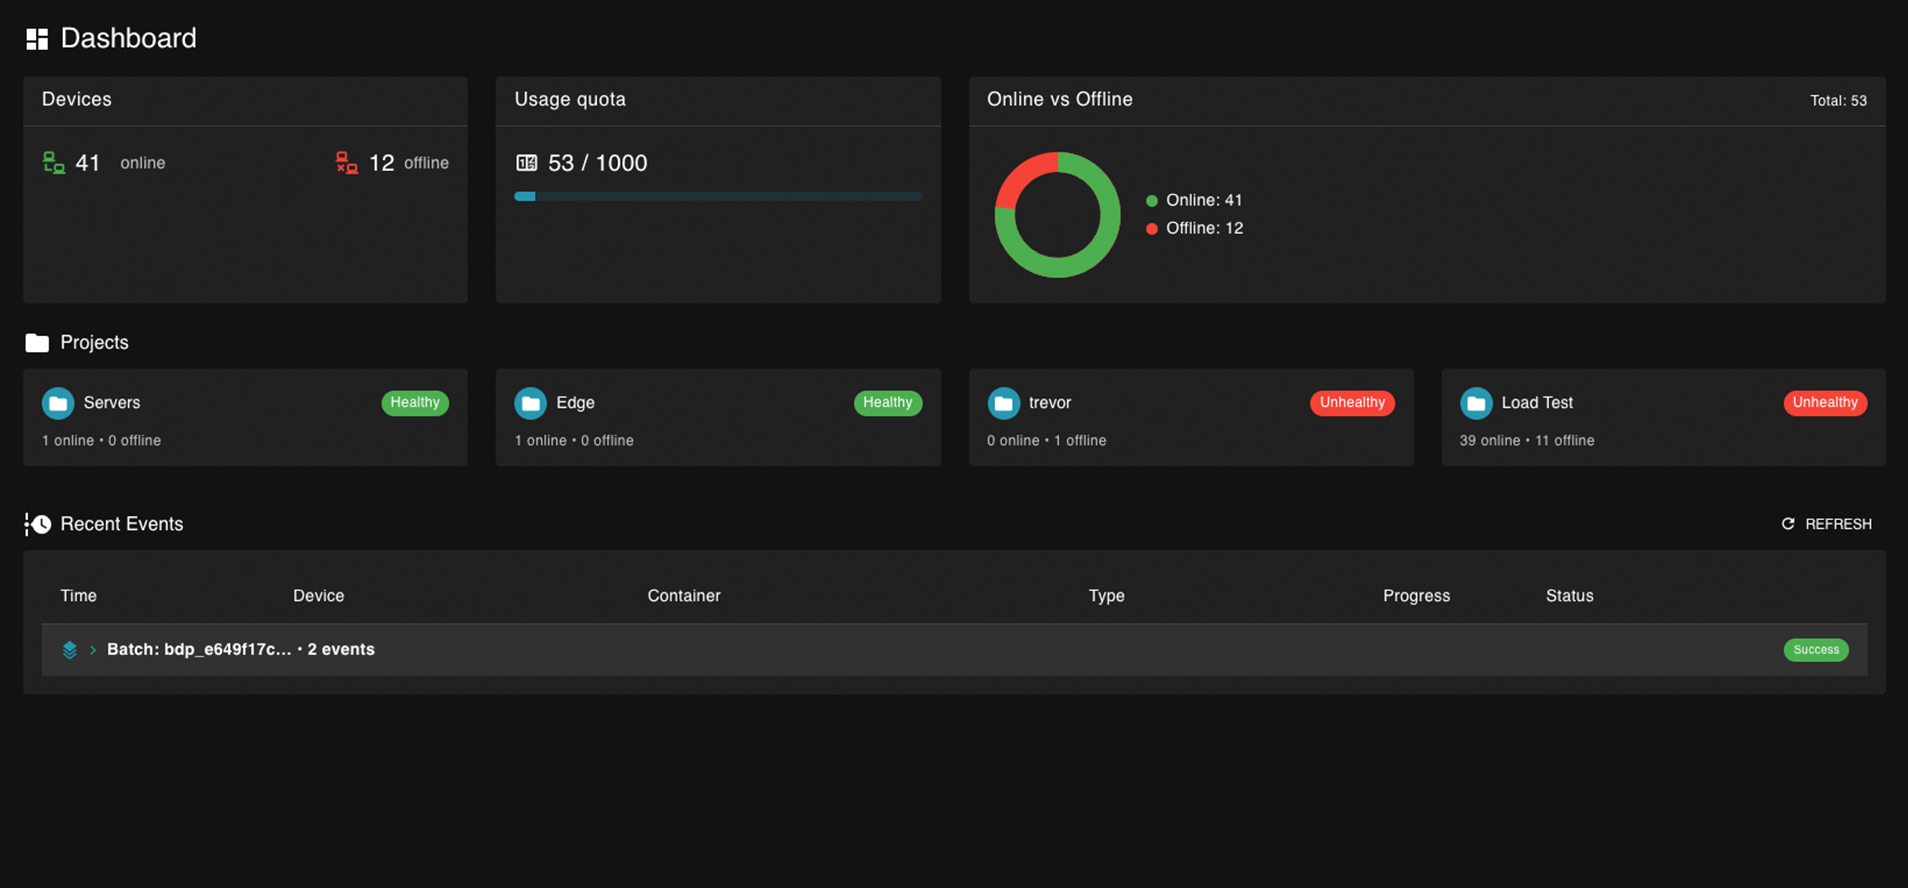Click the batch layers icon in events row
Image resolution: width=1908 pixels, height=888 pixels.
tap(70, 650)
